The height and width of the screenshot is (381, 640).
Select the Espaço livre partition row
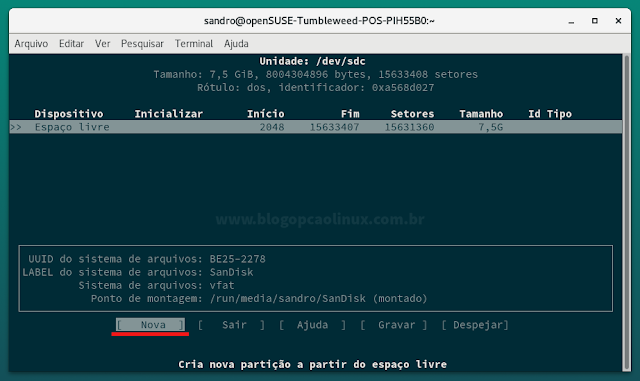pyautogui.click(x=316, y=127)
